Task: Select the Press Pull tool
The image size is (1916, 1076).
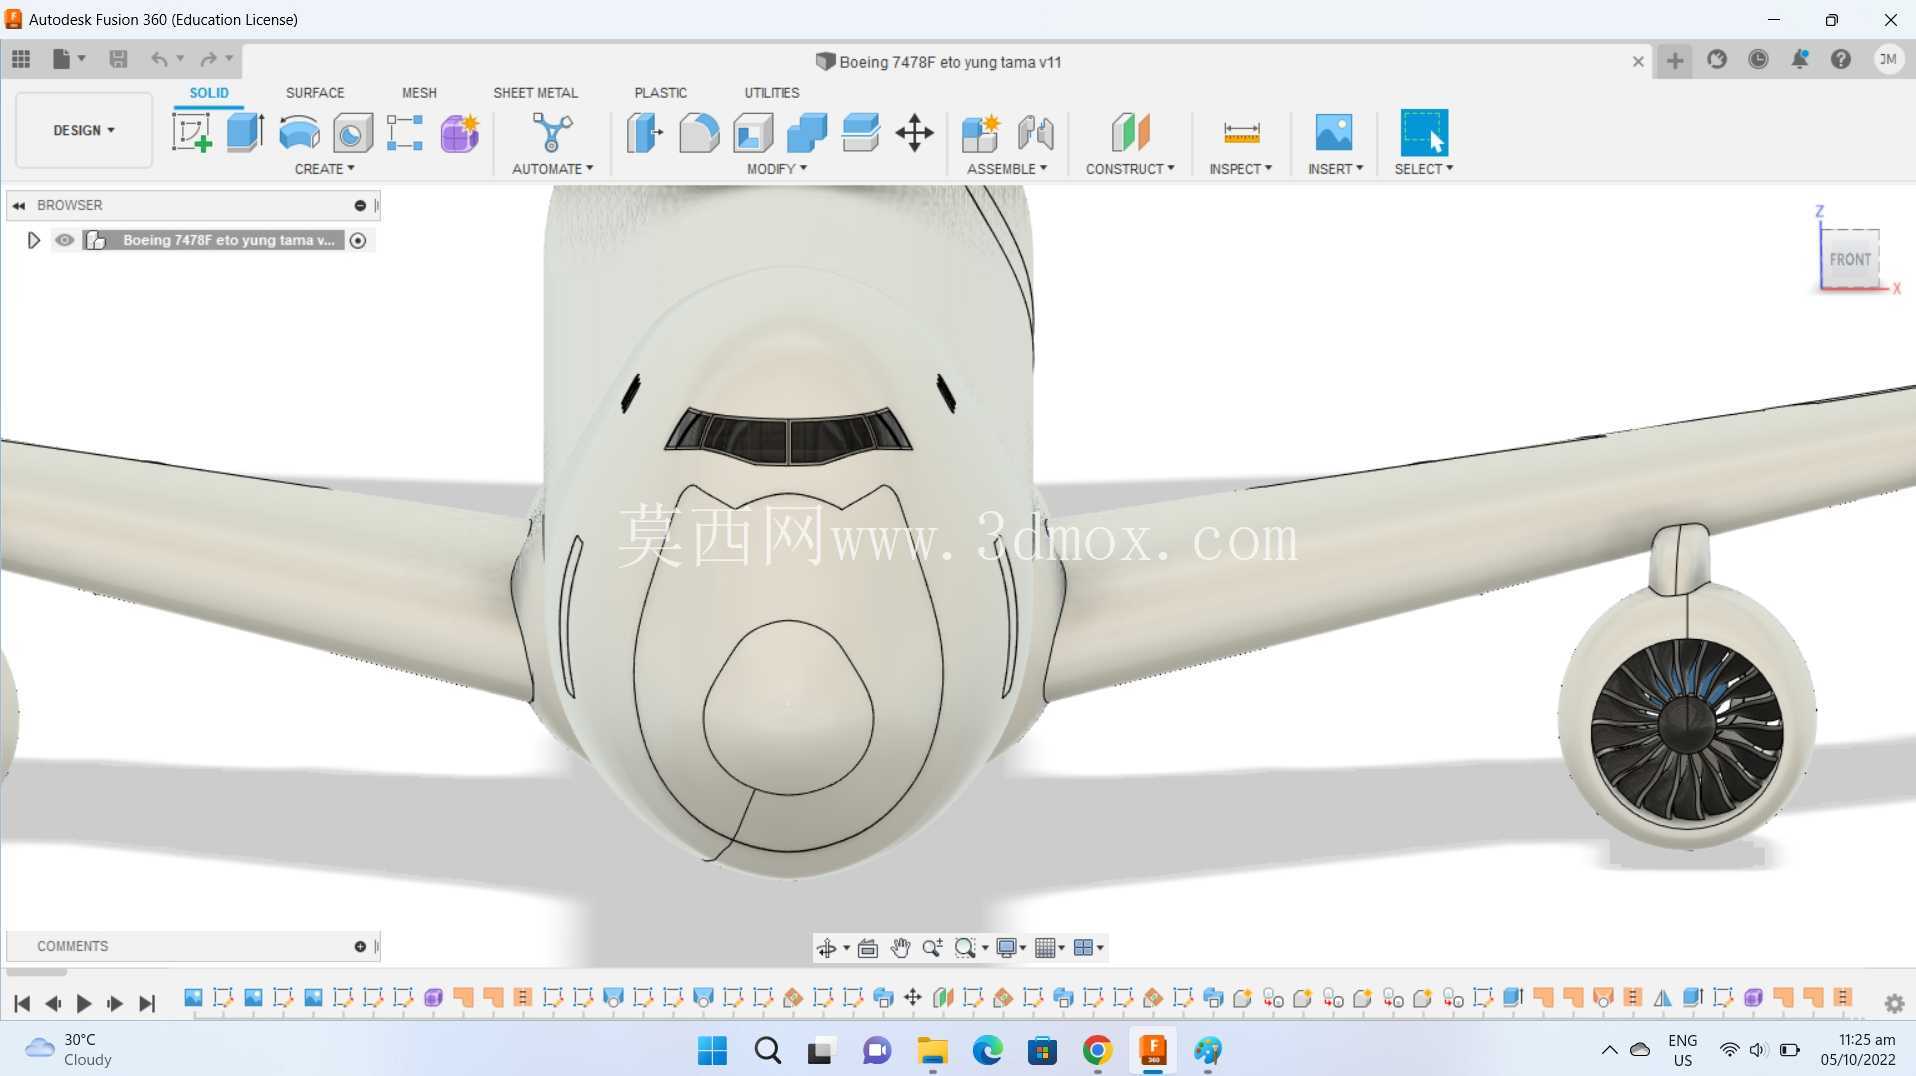Action: [x=645, y=132]
